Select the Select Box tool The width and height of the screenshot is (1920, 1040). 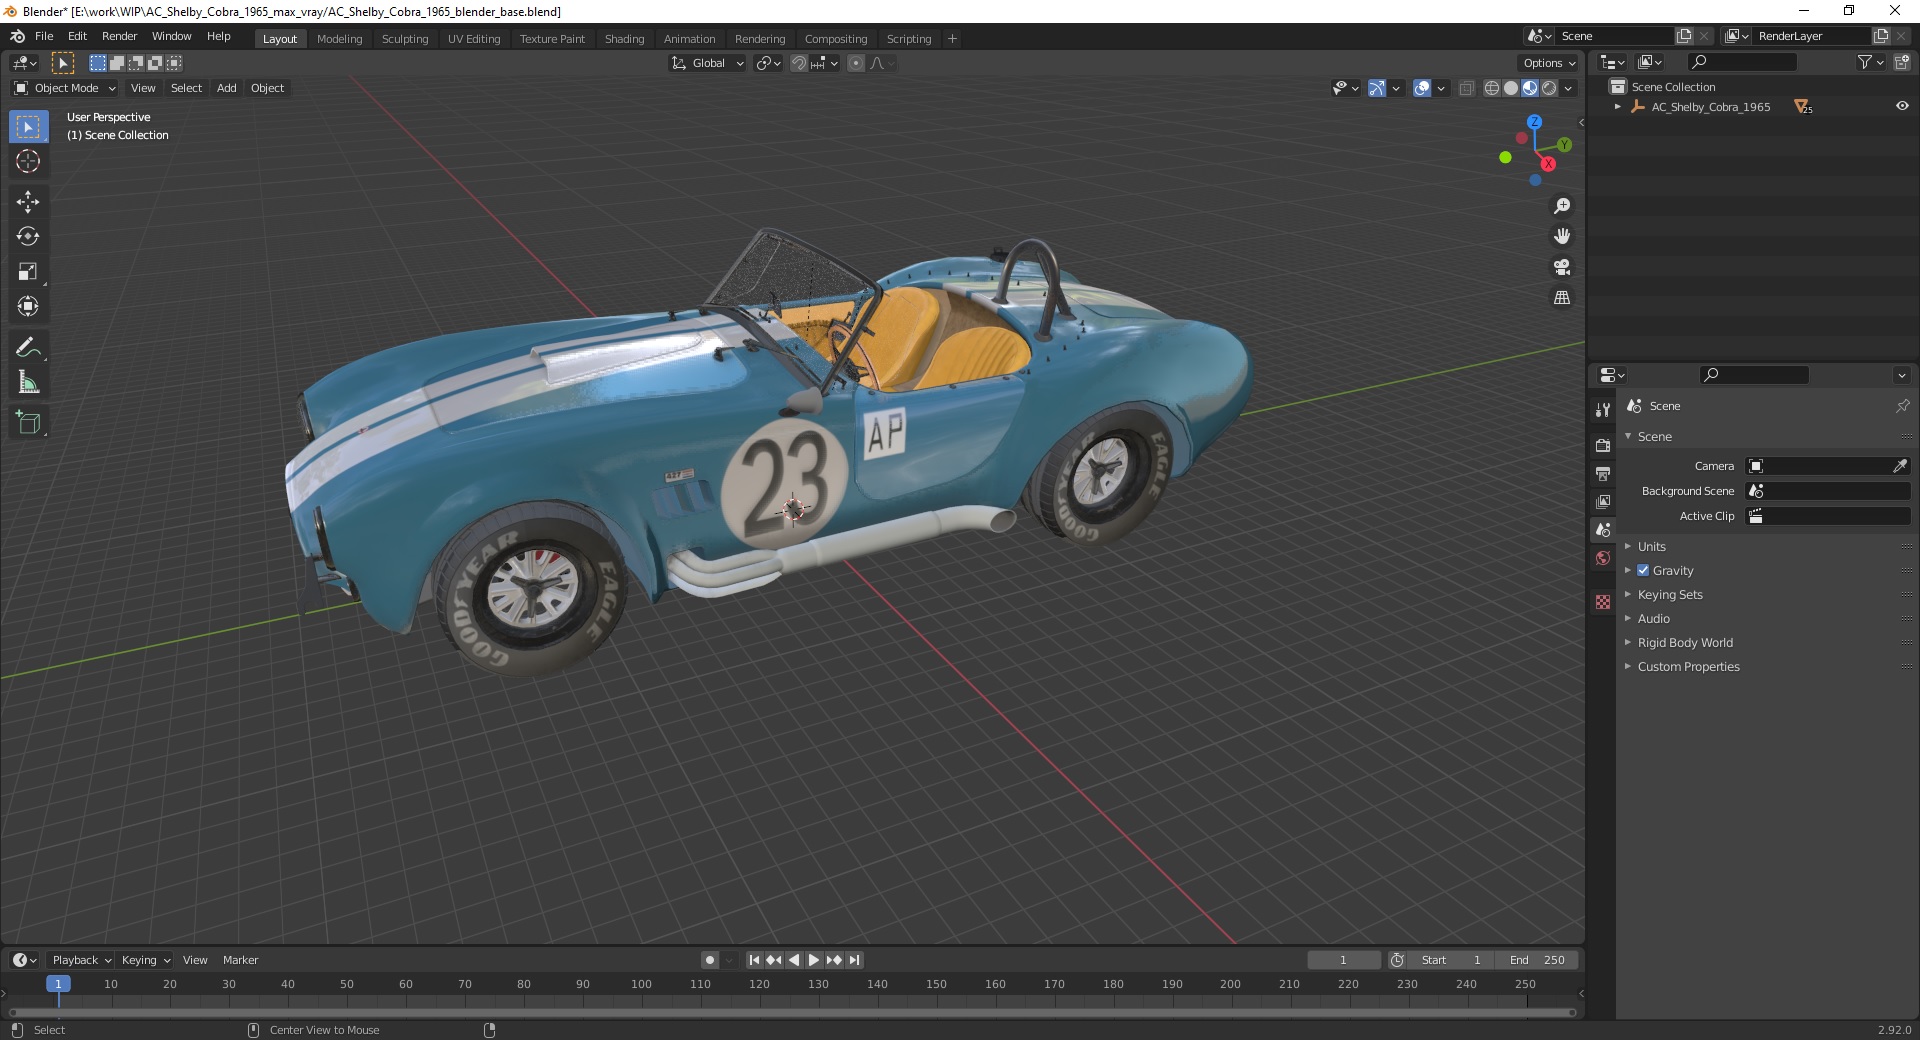(28, 127)
